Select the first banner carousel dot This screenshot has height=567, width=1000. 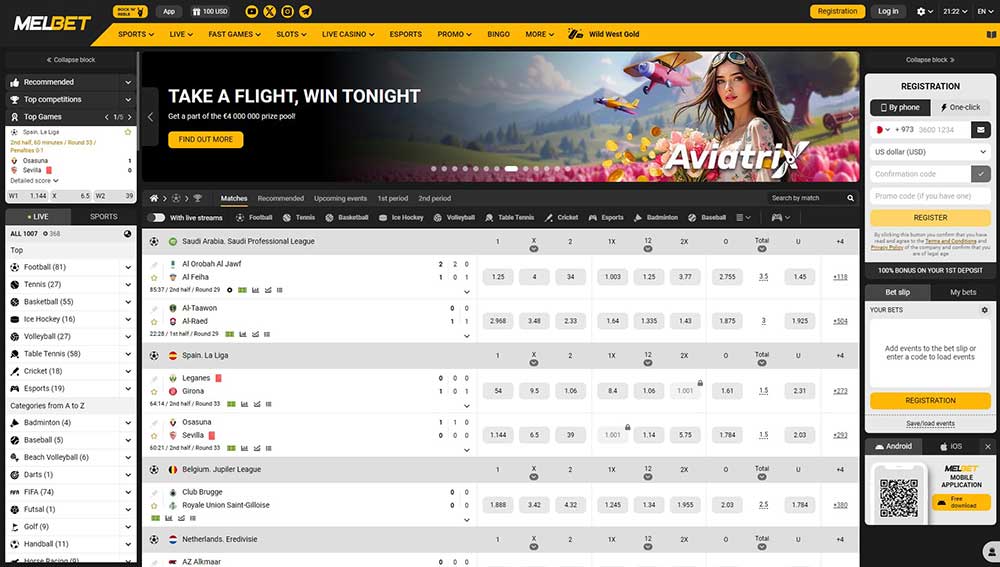click(x=434, y=169)
